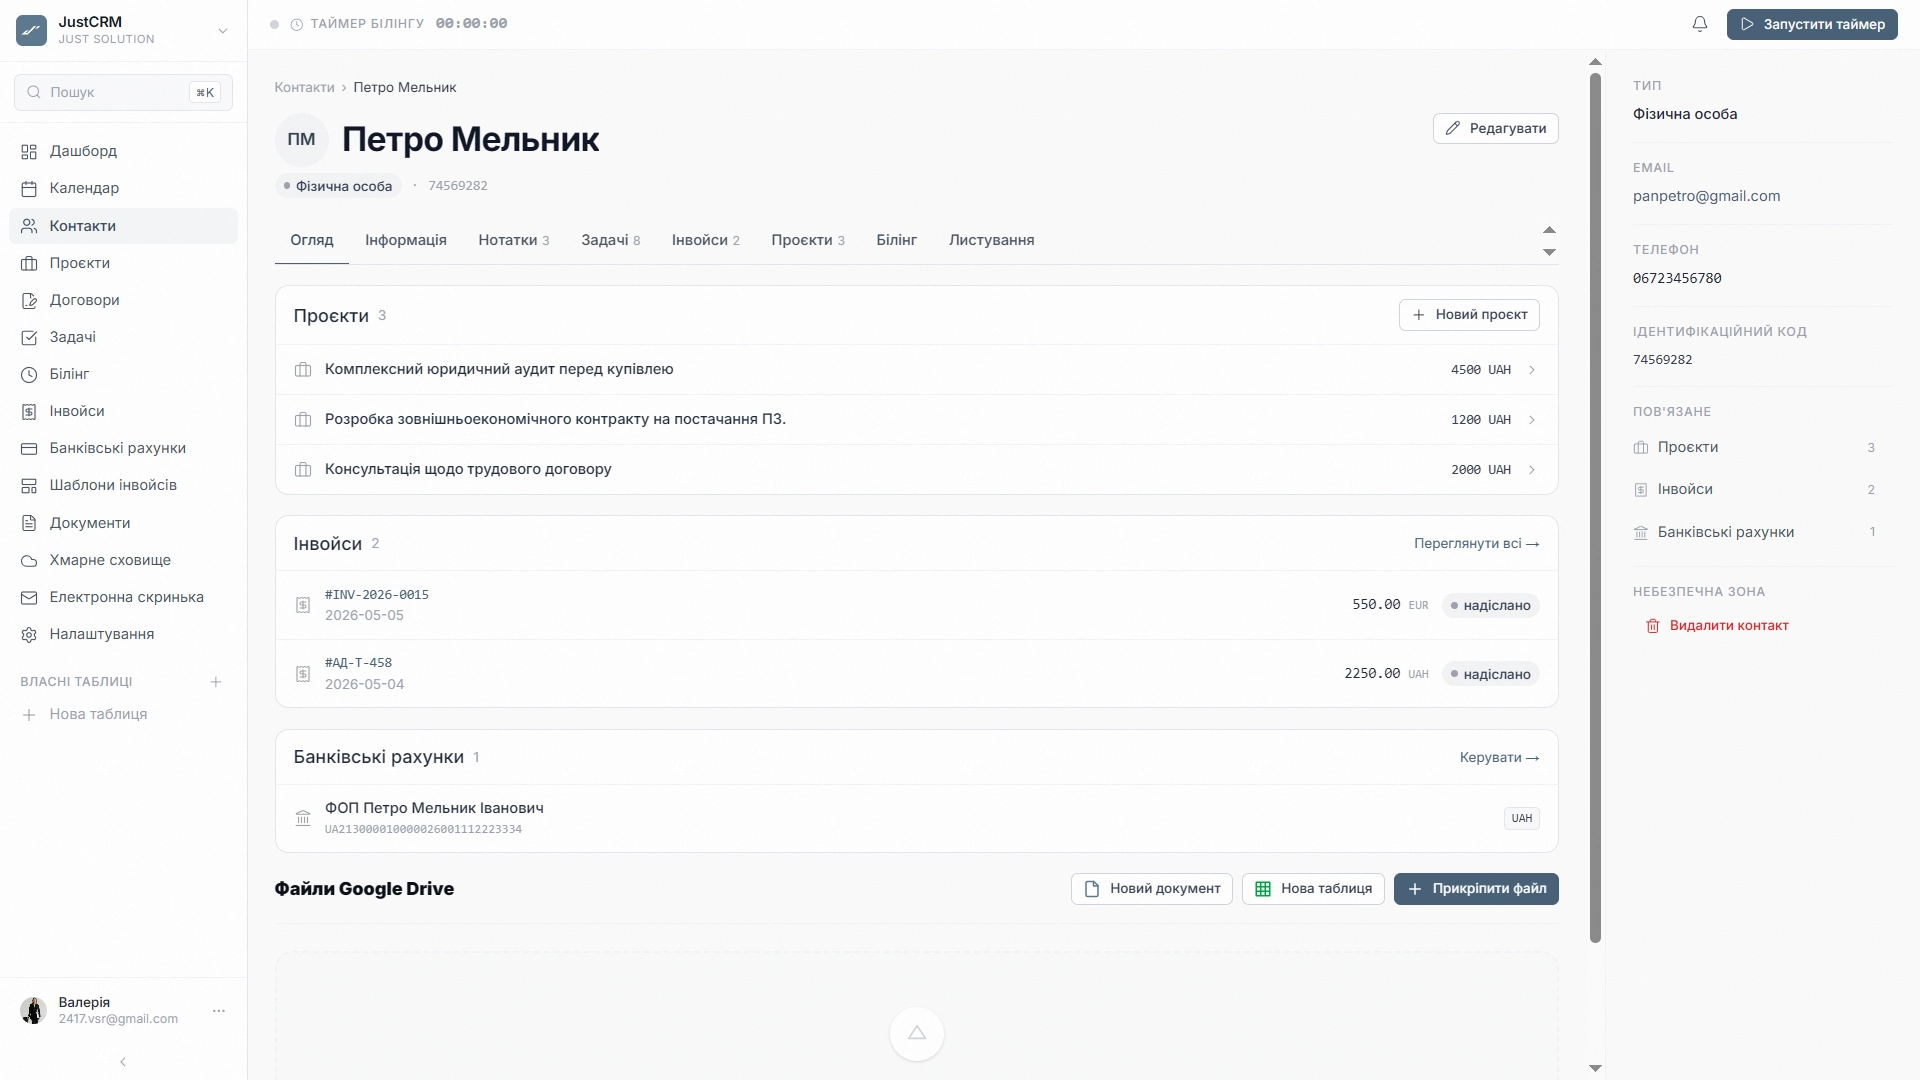
Task: Open the Листування tab
Action: 992,241
